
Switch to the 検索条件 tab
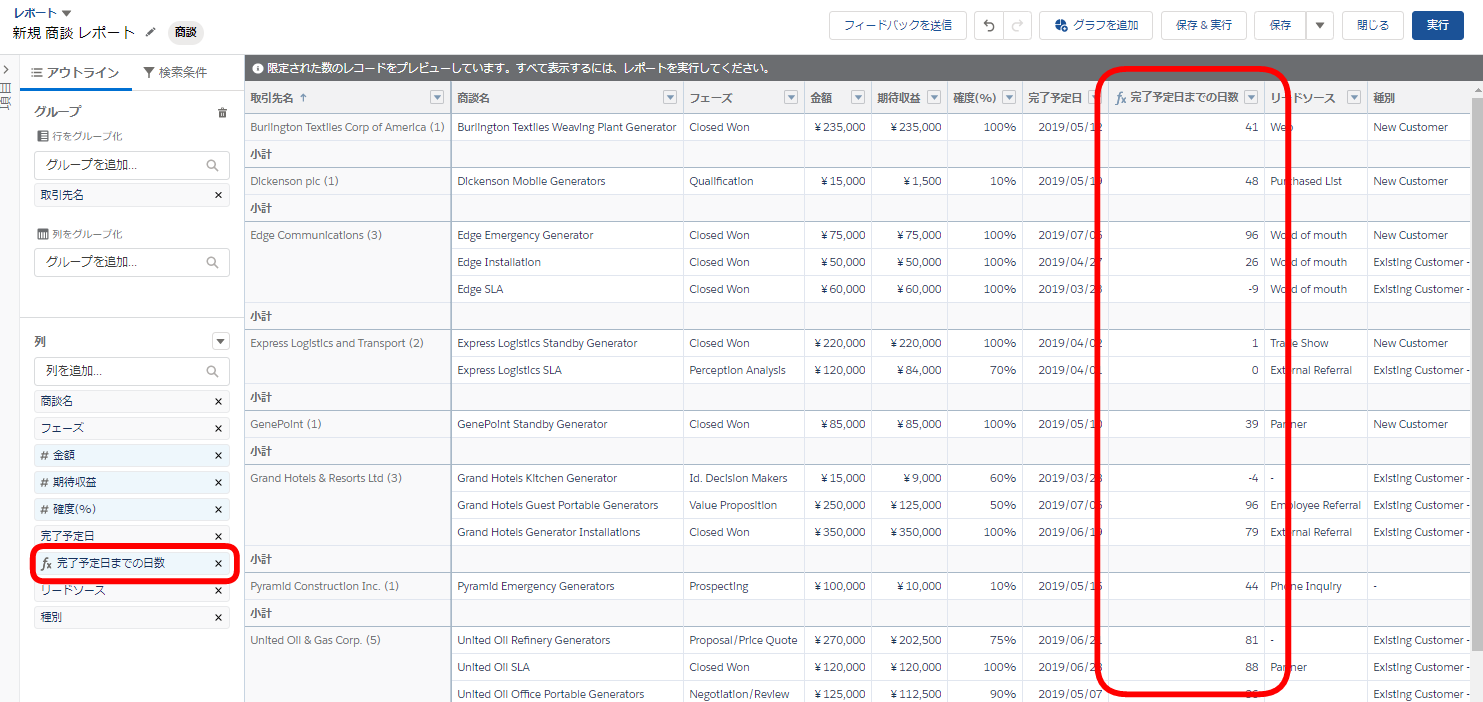[175, 72]
